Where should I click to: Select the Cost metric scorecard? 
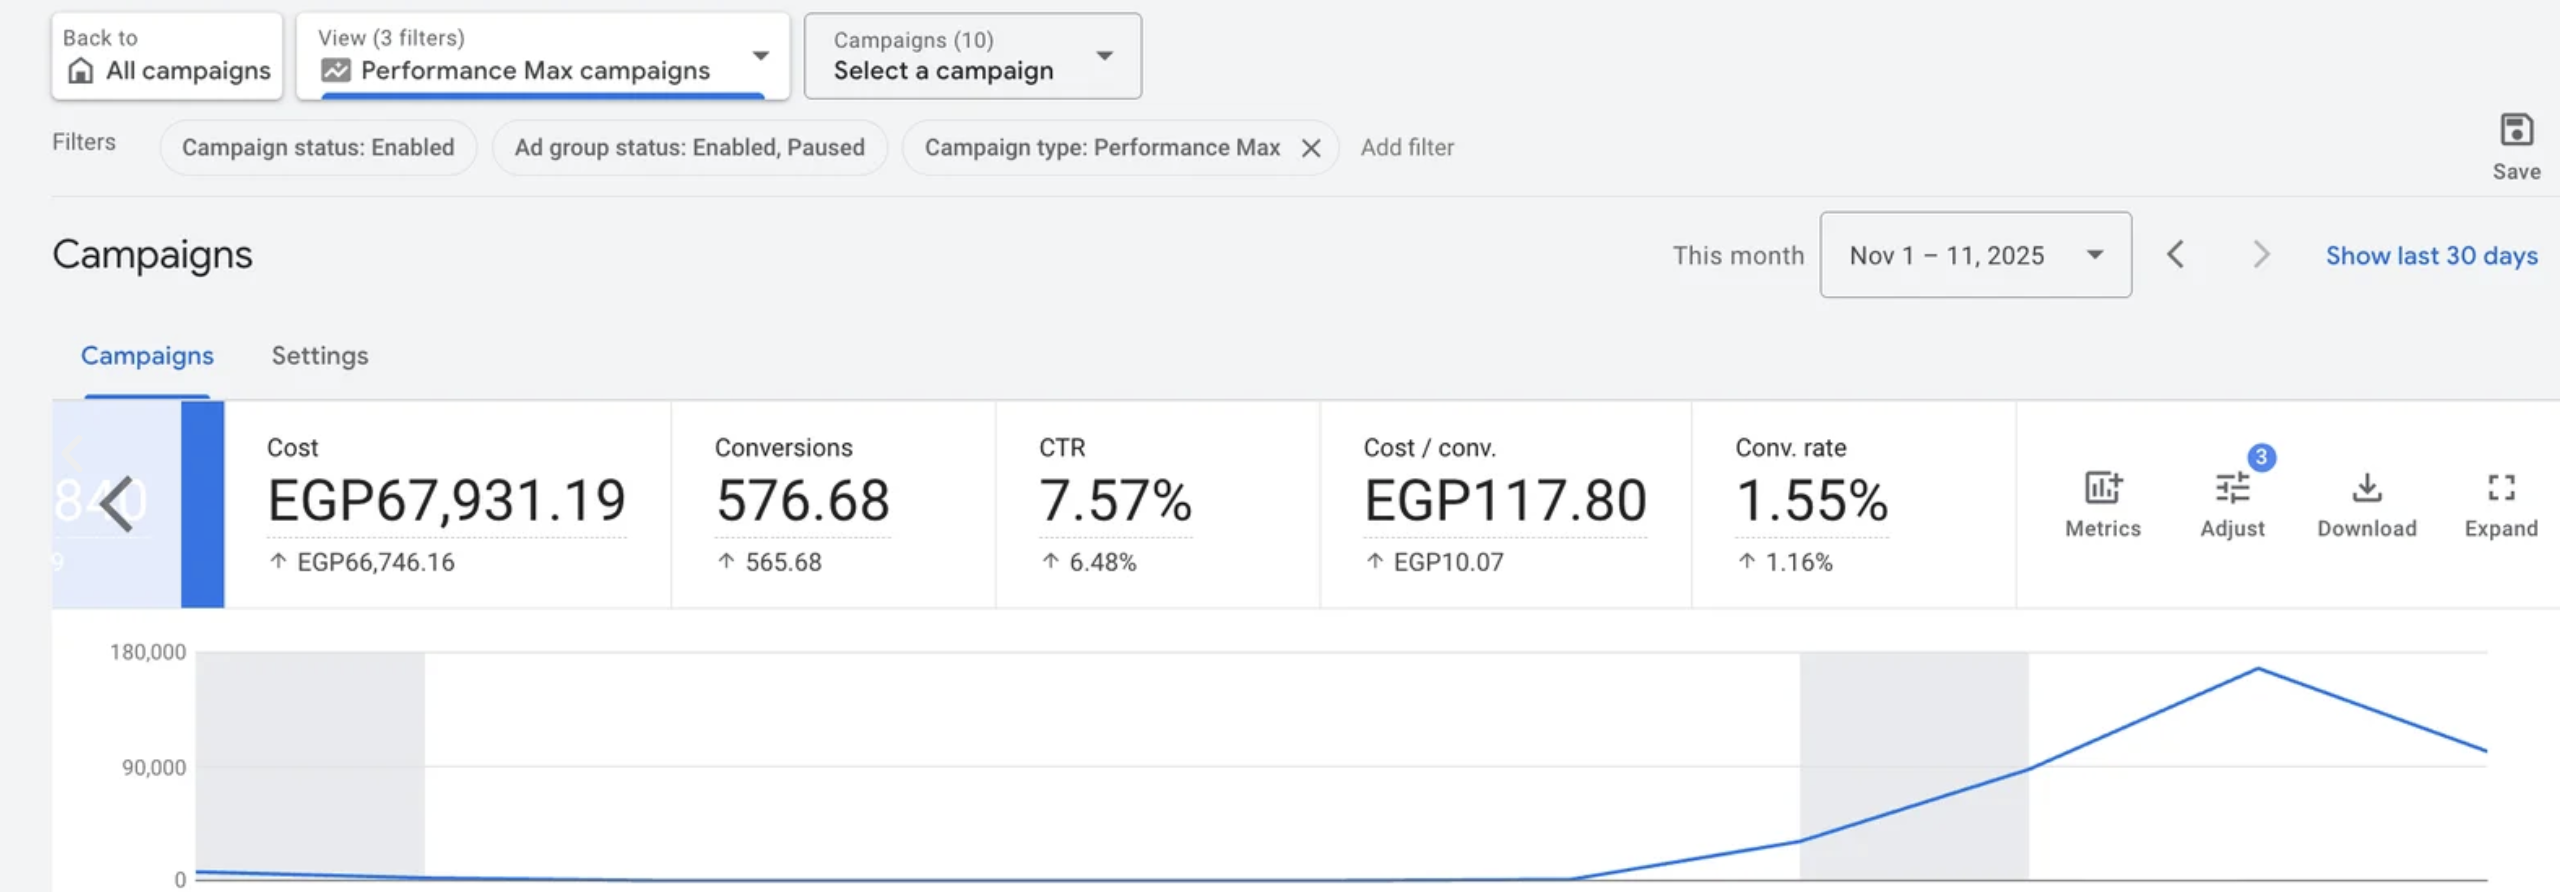(446, 504)
